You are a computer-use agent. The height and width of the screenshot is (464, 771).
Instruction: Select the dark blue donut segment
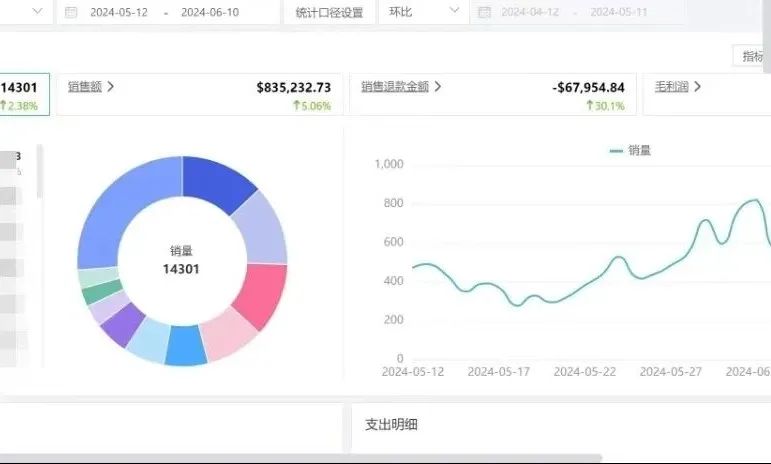point(216,181)
